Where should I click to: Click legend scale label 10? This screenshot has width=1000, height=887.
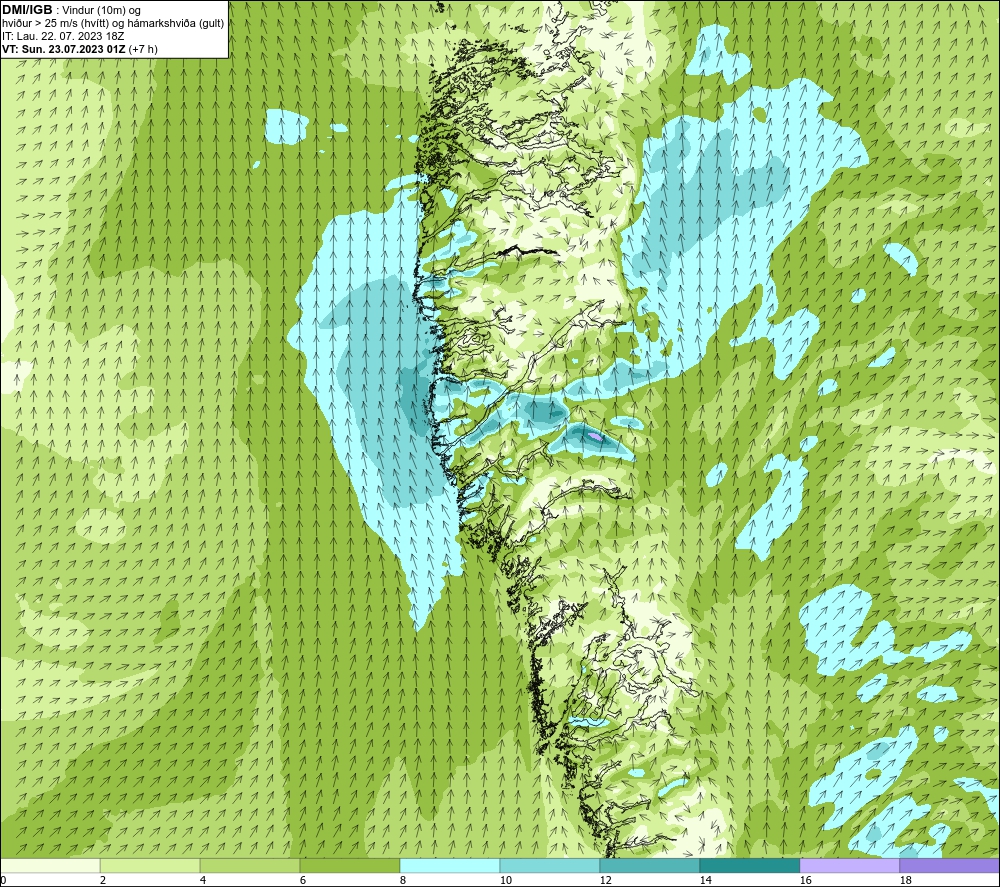pyautogui.click(x=504, y=881)
